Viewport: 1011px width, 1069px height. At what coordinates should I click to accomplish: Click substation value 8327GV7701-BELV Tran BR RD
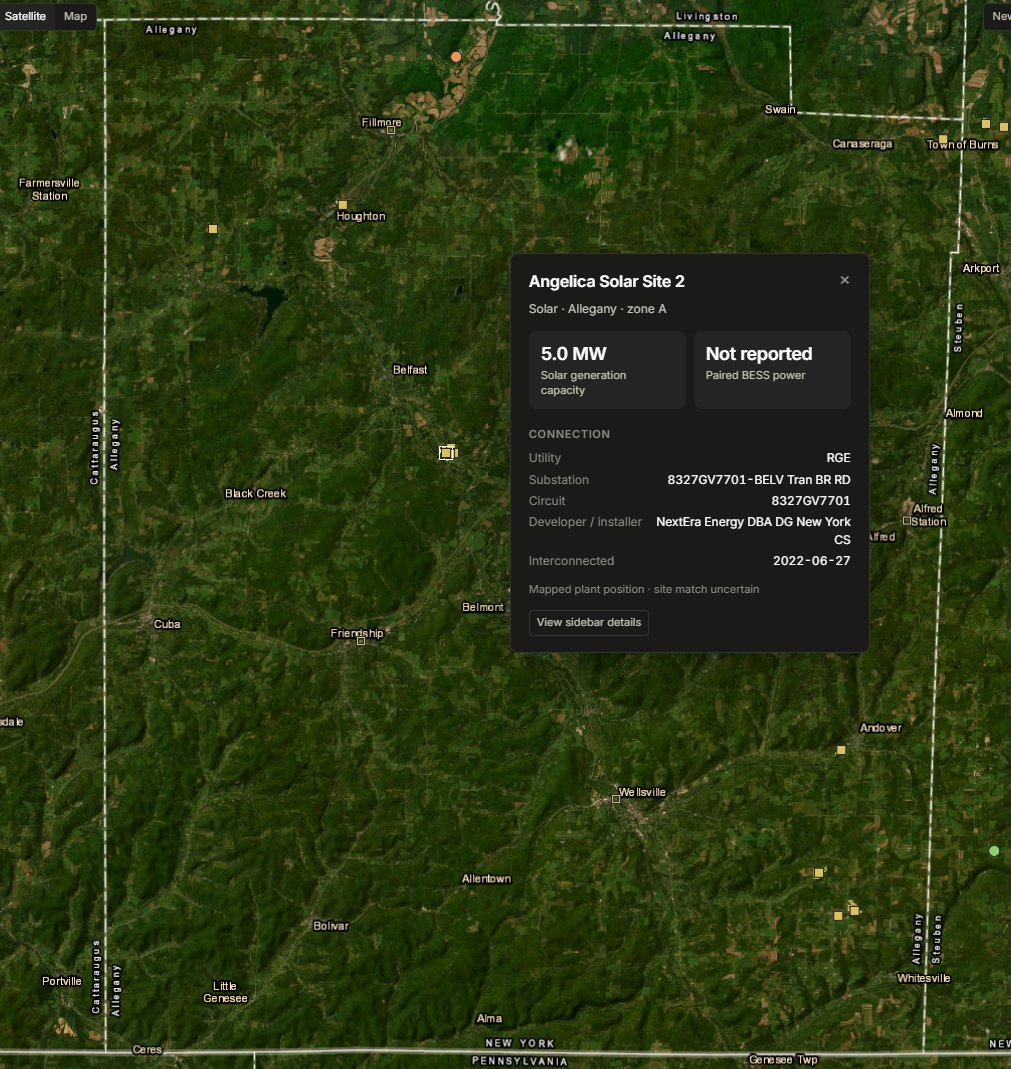[x=759, y=480]
